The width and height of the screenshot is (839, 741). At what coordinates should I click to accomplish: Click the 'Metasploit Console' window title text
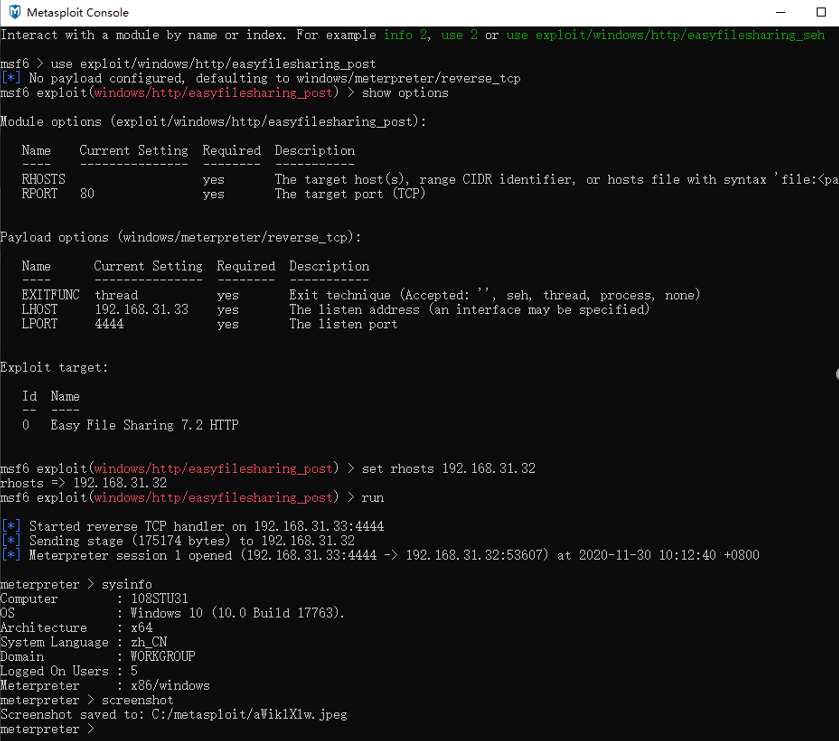pos(78,12)
